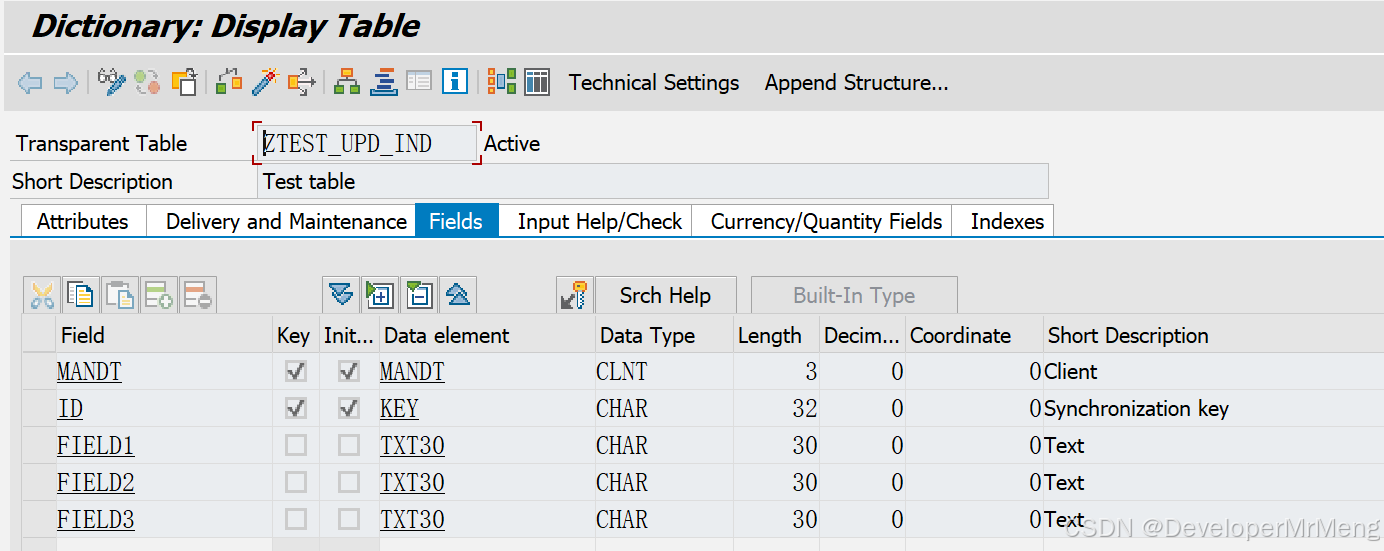Toggle Key checkbox for FIELD1 row
Image resolution: width=1384 pixels, height=551 pixels.
(296, 445)
